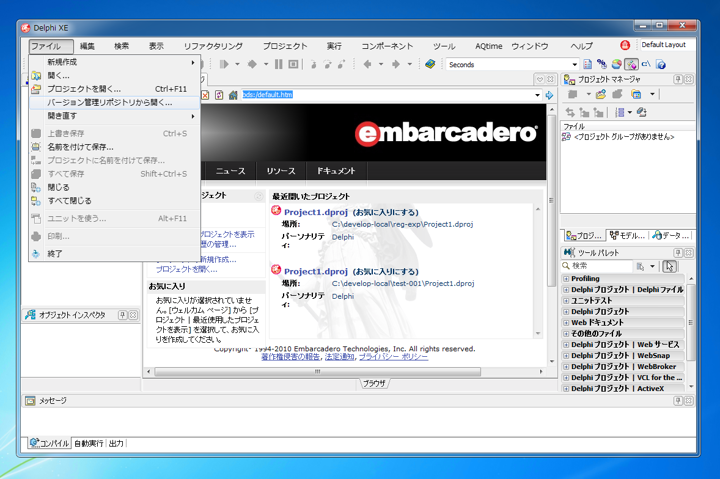Click the view window icon in Project Manager

(x=636, y=94)
